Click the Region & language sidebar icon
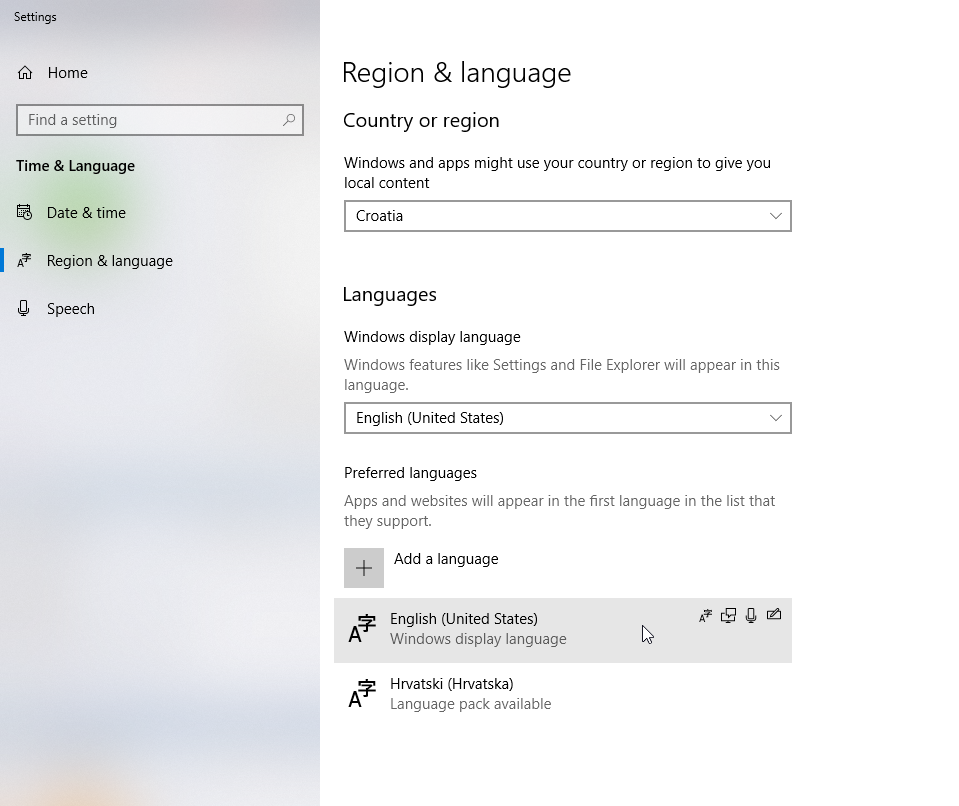The image size is (959, 806). click(24, 261)
